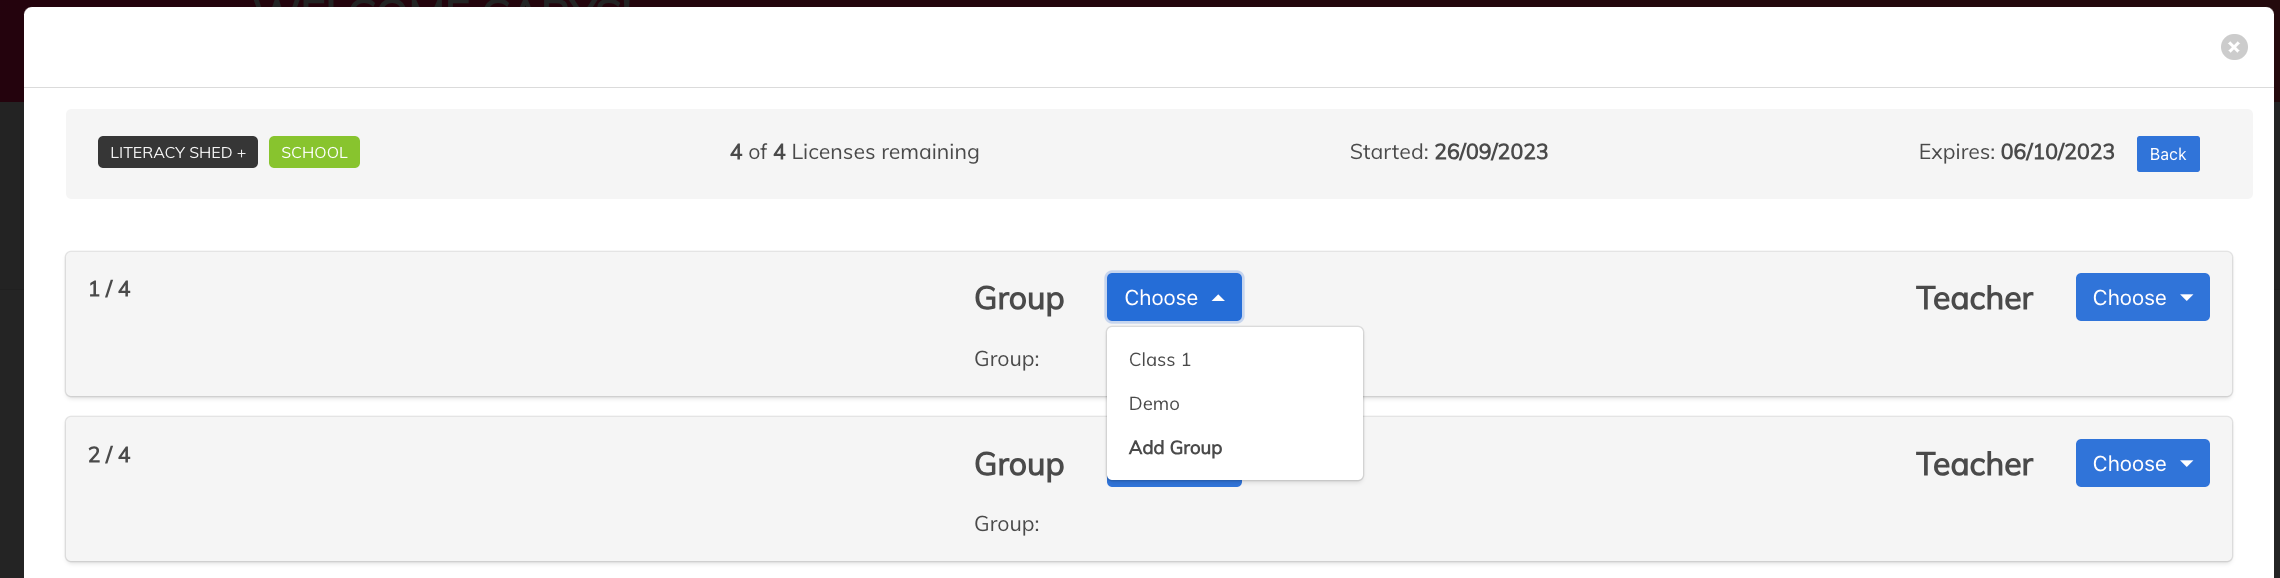Click the green SCHOOL badge
This screenshot has height=578, width=2280.
click(314, 152)
